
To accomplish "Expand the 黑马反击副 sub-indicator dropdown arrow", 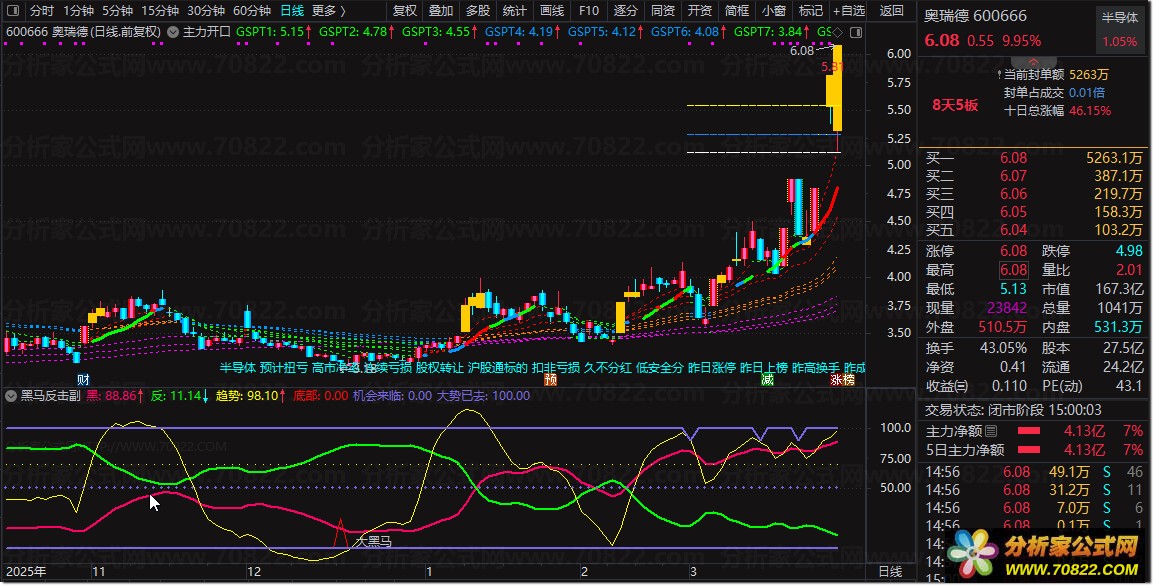I will [x=11, y=396].
